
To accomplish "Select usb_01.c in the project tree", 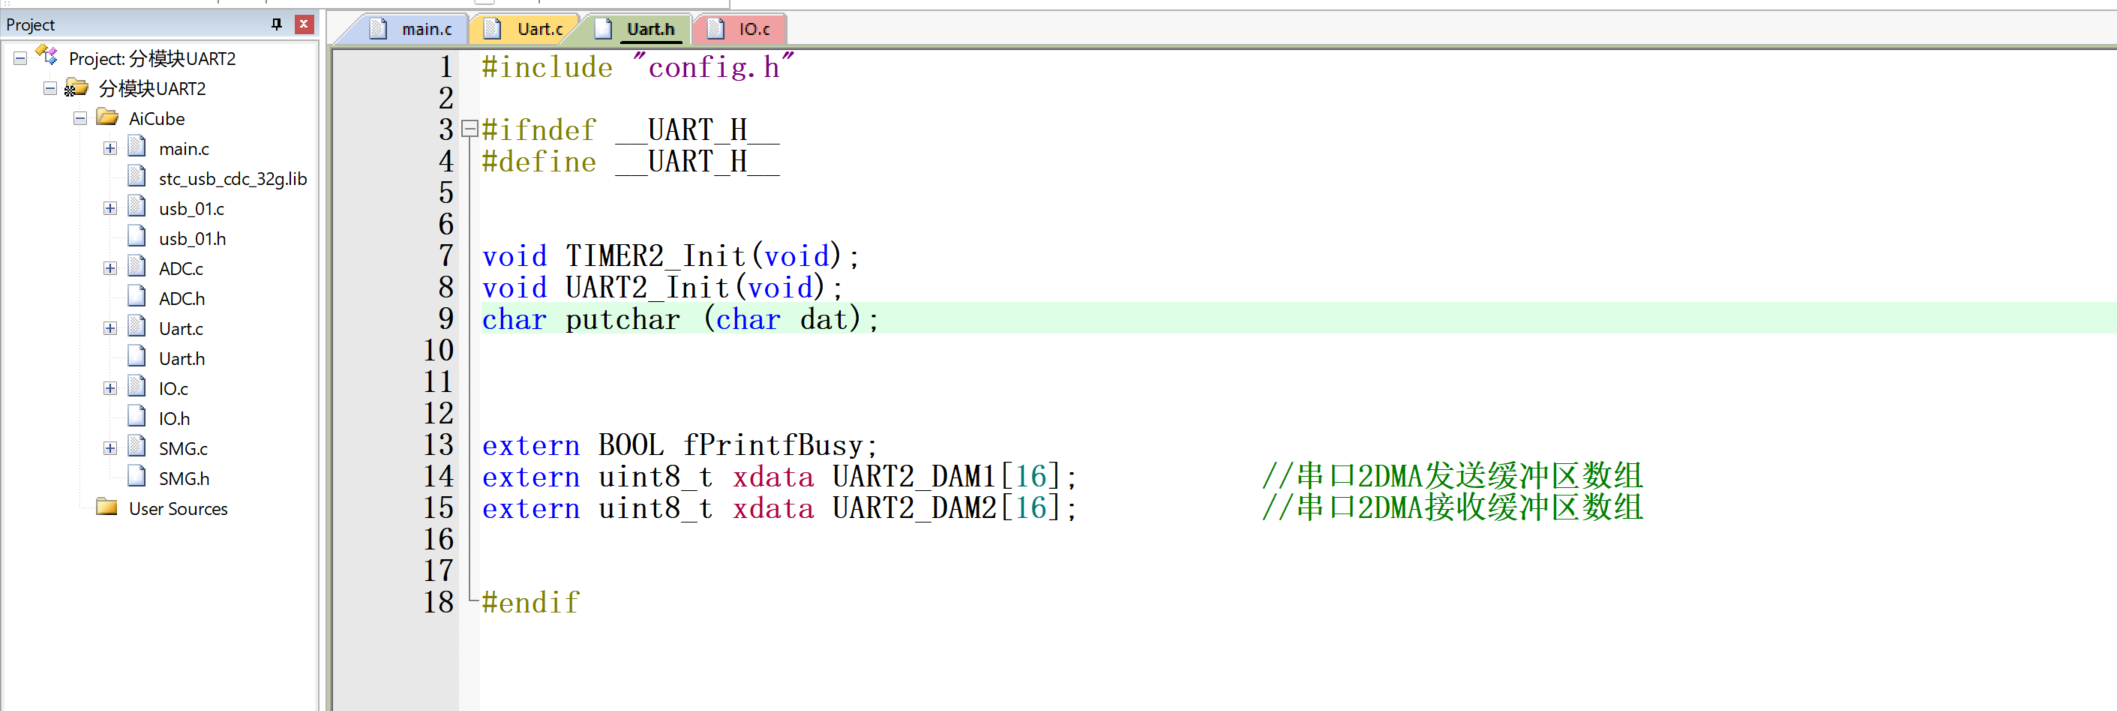I will point(191,209).
